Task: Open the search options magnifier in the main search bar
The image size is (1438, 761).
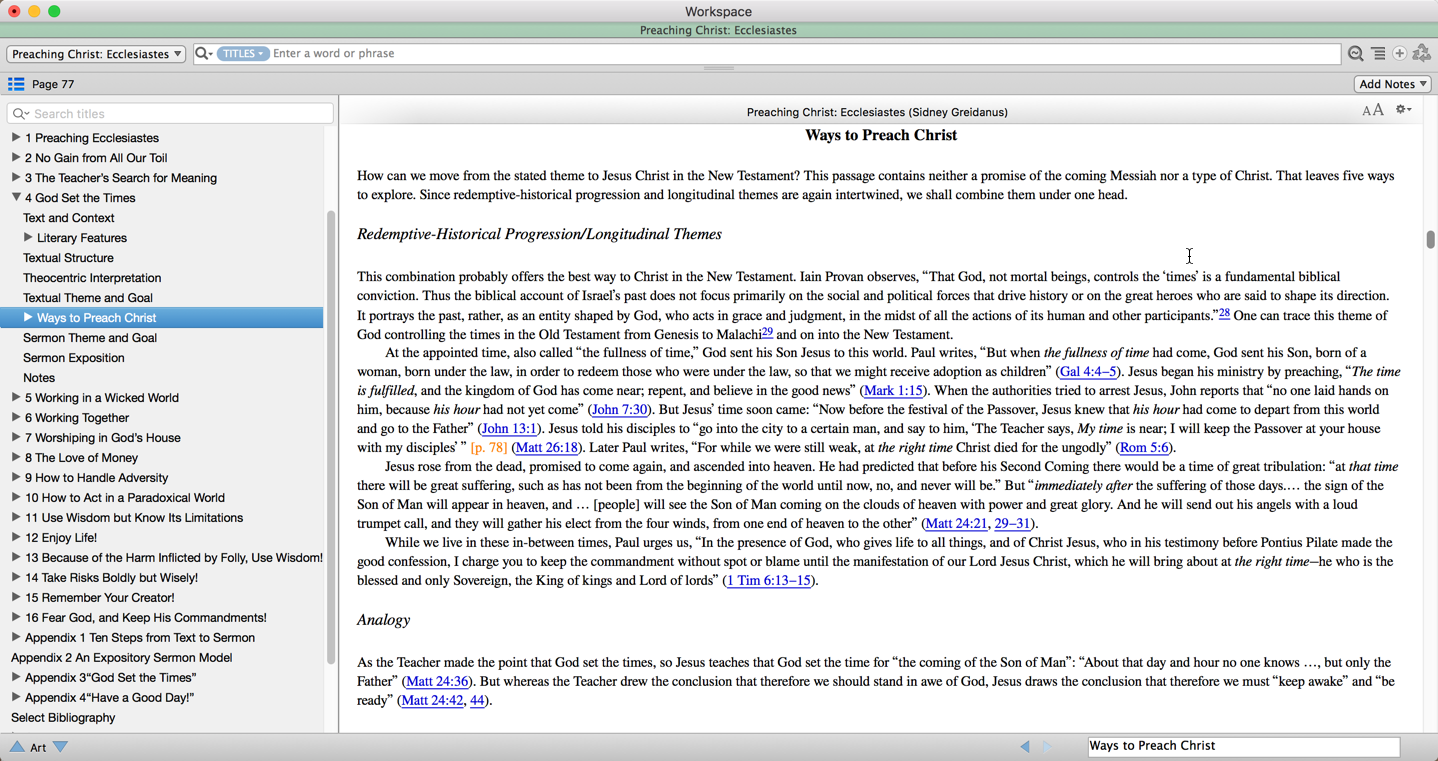Action: click(x=203, y=54)
